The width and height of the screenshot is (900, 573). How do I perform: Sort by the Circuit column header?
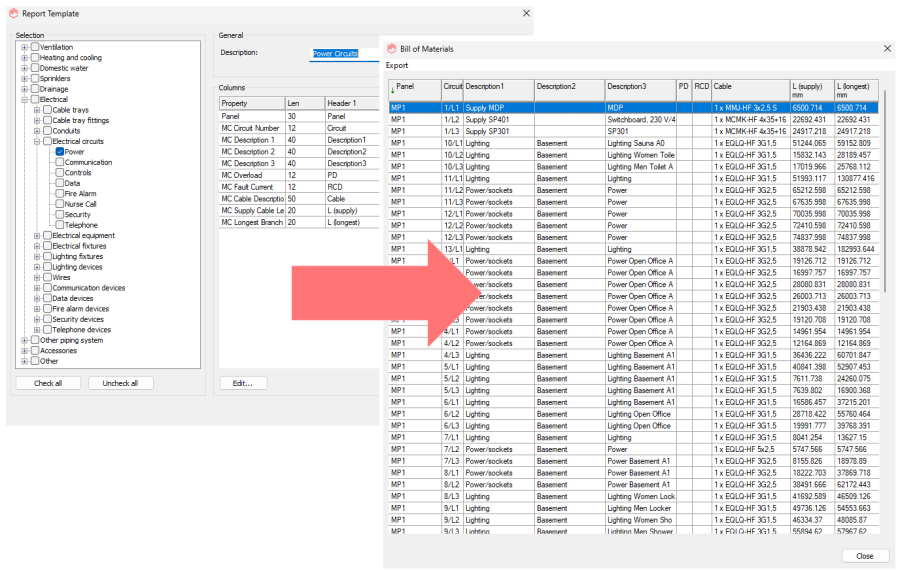[452, 90]
